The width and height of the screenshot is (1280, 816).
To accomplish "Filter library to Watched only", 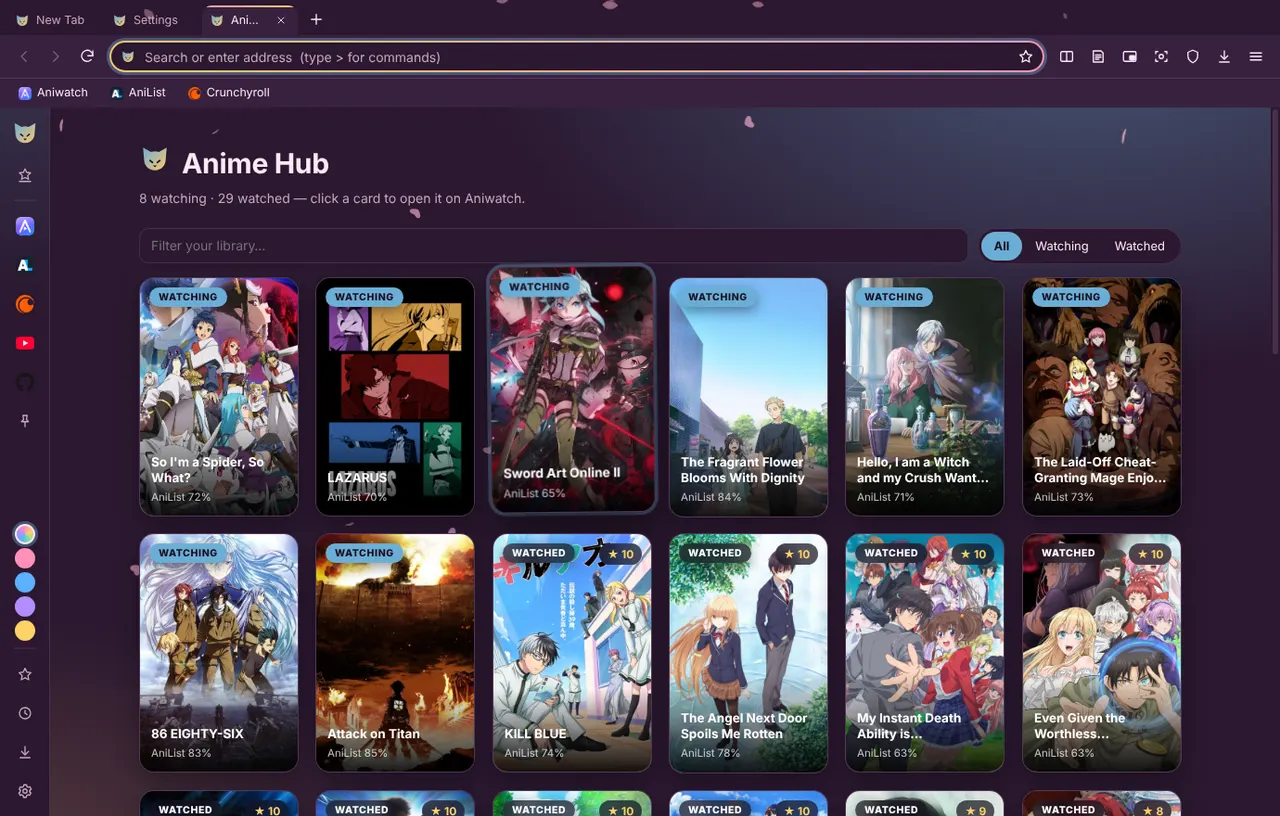I will point(1139,246).
